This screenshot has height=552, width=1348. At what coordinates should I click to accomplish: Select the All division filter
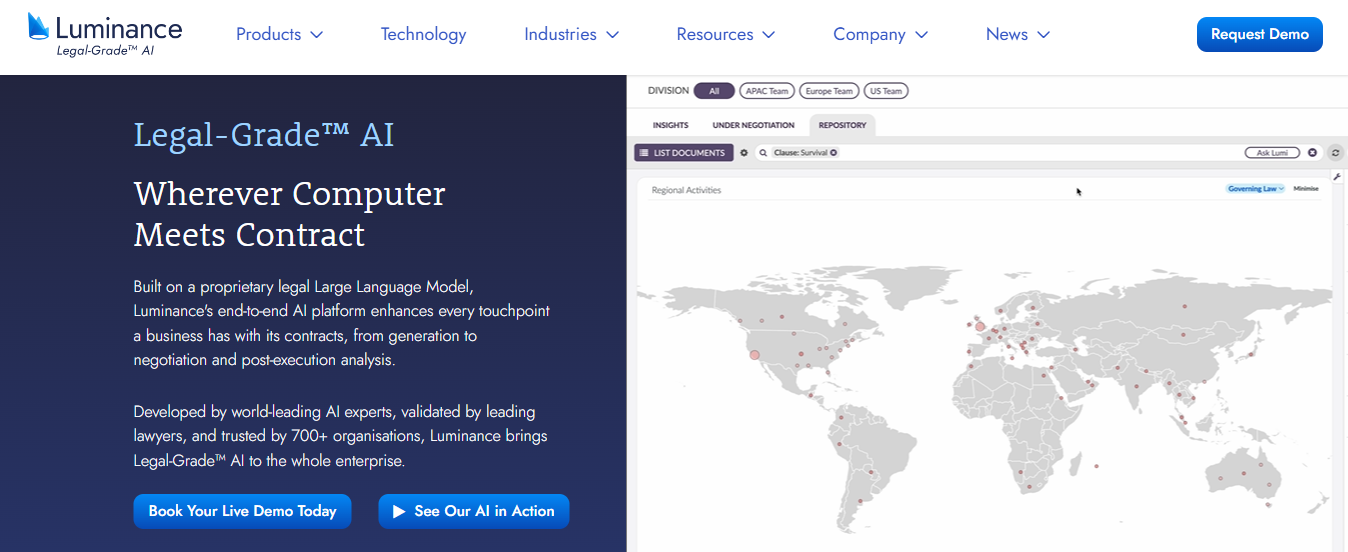point(714,91)
